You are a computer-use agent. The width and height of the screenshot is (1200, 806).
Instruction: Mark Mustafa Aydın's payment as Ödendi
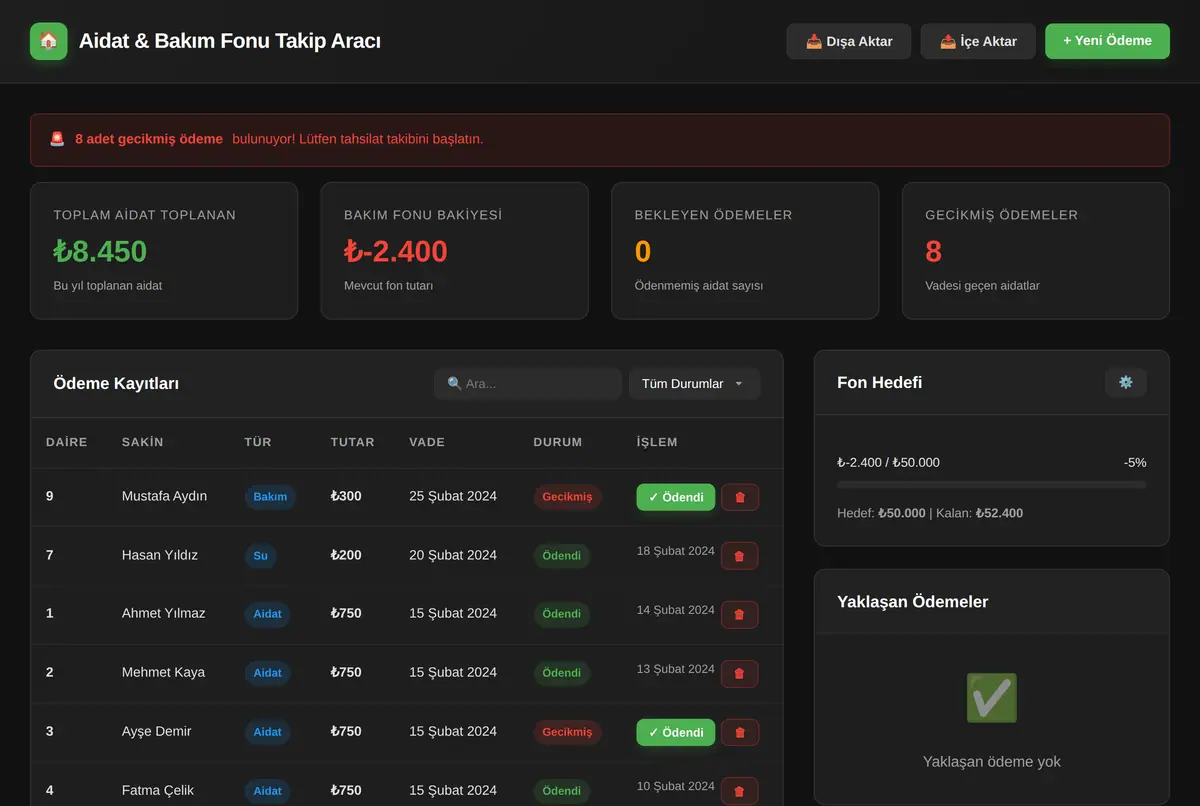[676, 497]
